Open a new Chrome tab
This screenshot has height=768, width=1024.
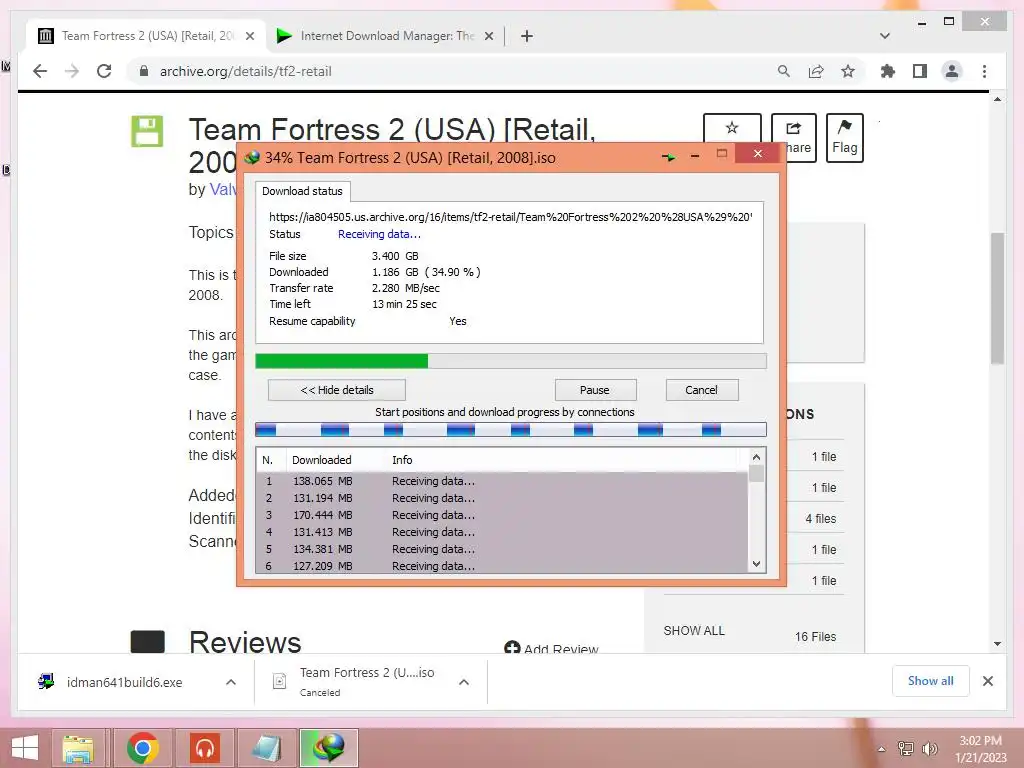[x=527, y=36]
